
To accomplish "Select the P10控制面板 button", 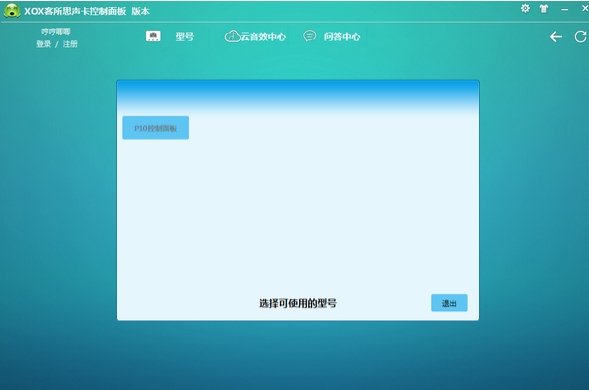I will (x=156, y=128).
